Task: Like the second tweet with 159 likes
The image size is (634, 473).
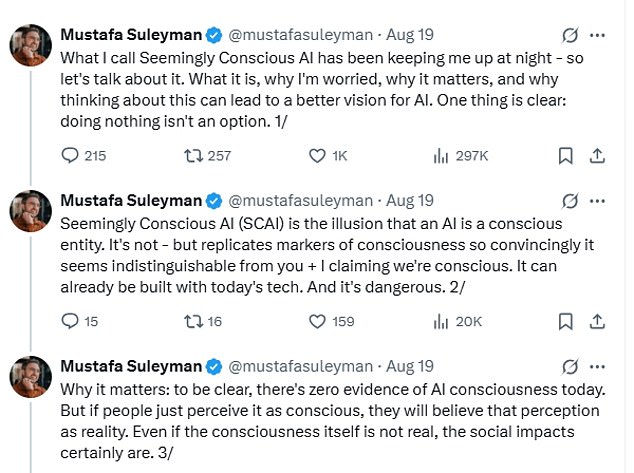Action: tap(317, 321)
